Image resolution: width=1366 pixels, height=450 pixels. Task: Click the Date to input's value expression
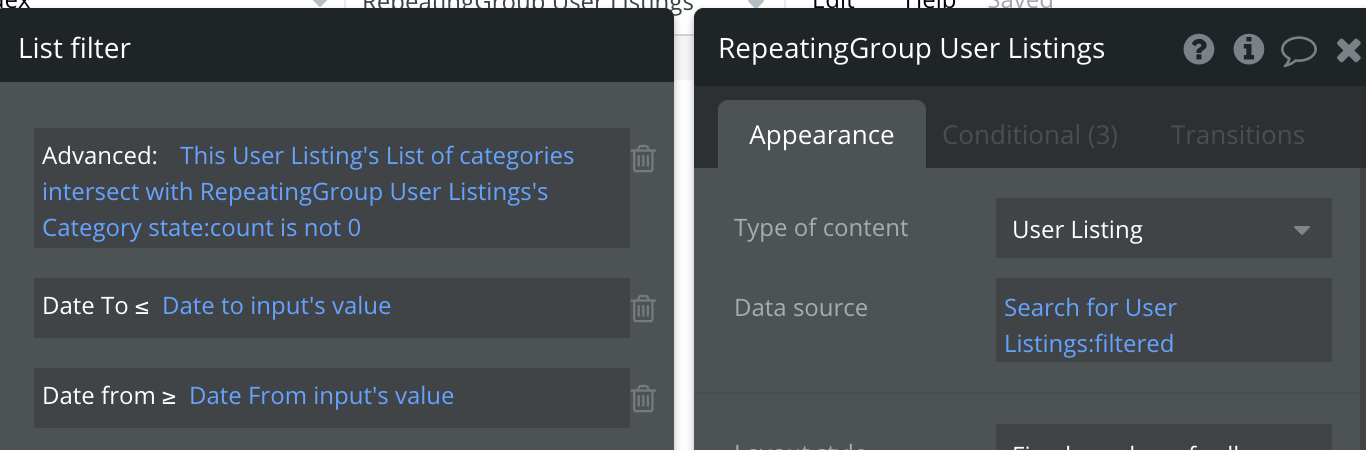click(x=276, y=306)
